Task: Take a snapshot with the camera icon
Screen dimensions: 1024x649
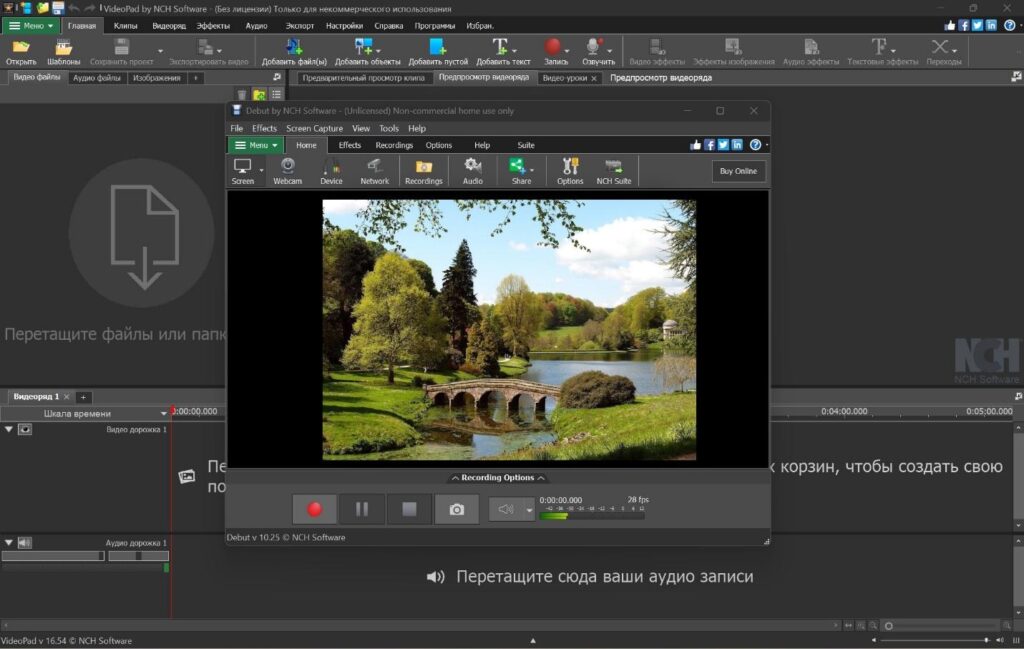Action: pyautogui.click(x=456, y=509)
